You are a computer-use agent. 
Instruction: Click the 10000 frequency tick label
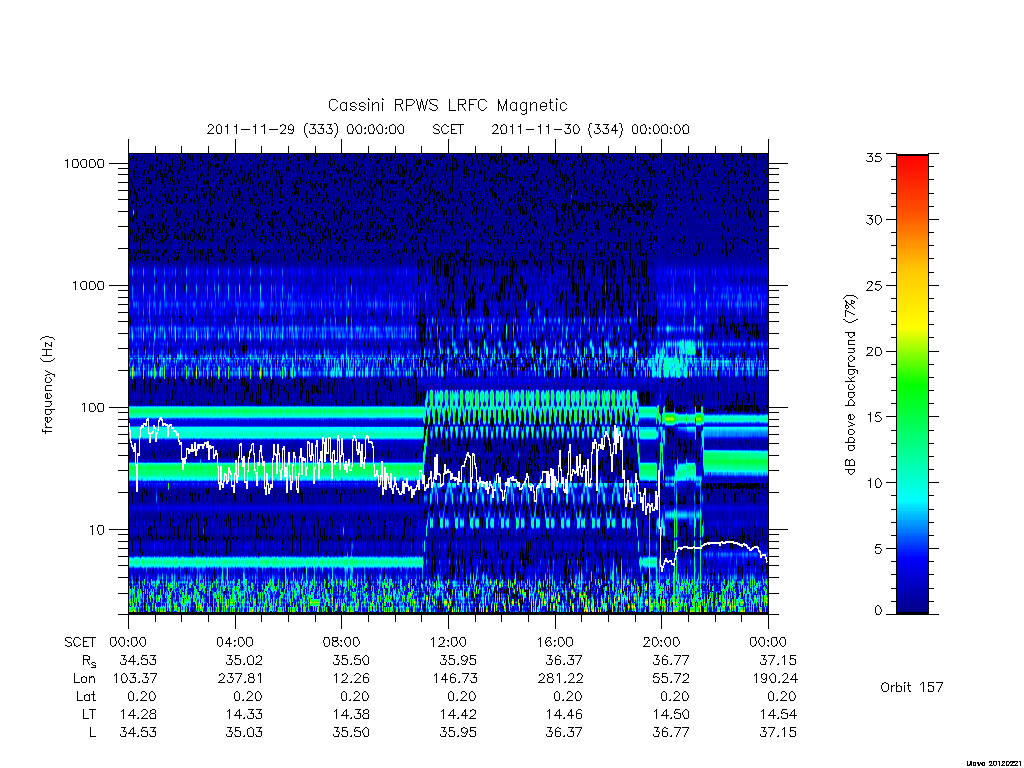tap(84, 164)
